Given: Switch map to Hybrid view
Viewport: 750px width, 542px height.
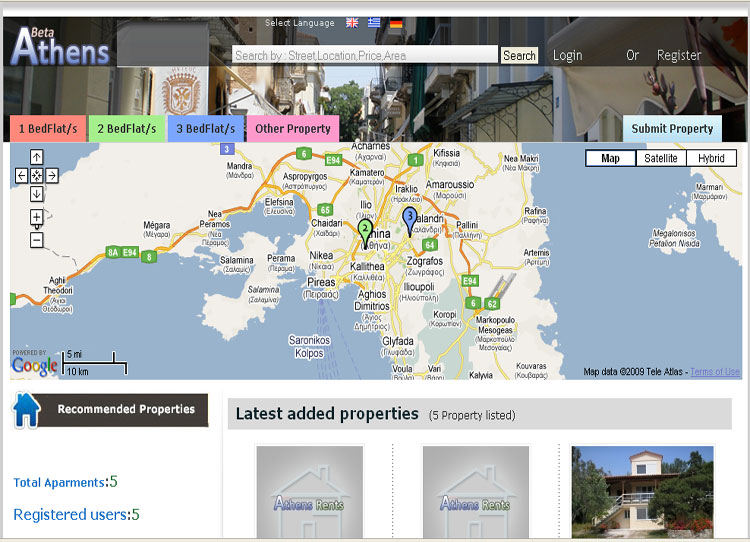Looking at the screenshot, I should (x=711, y=158).
